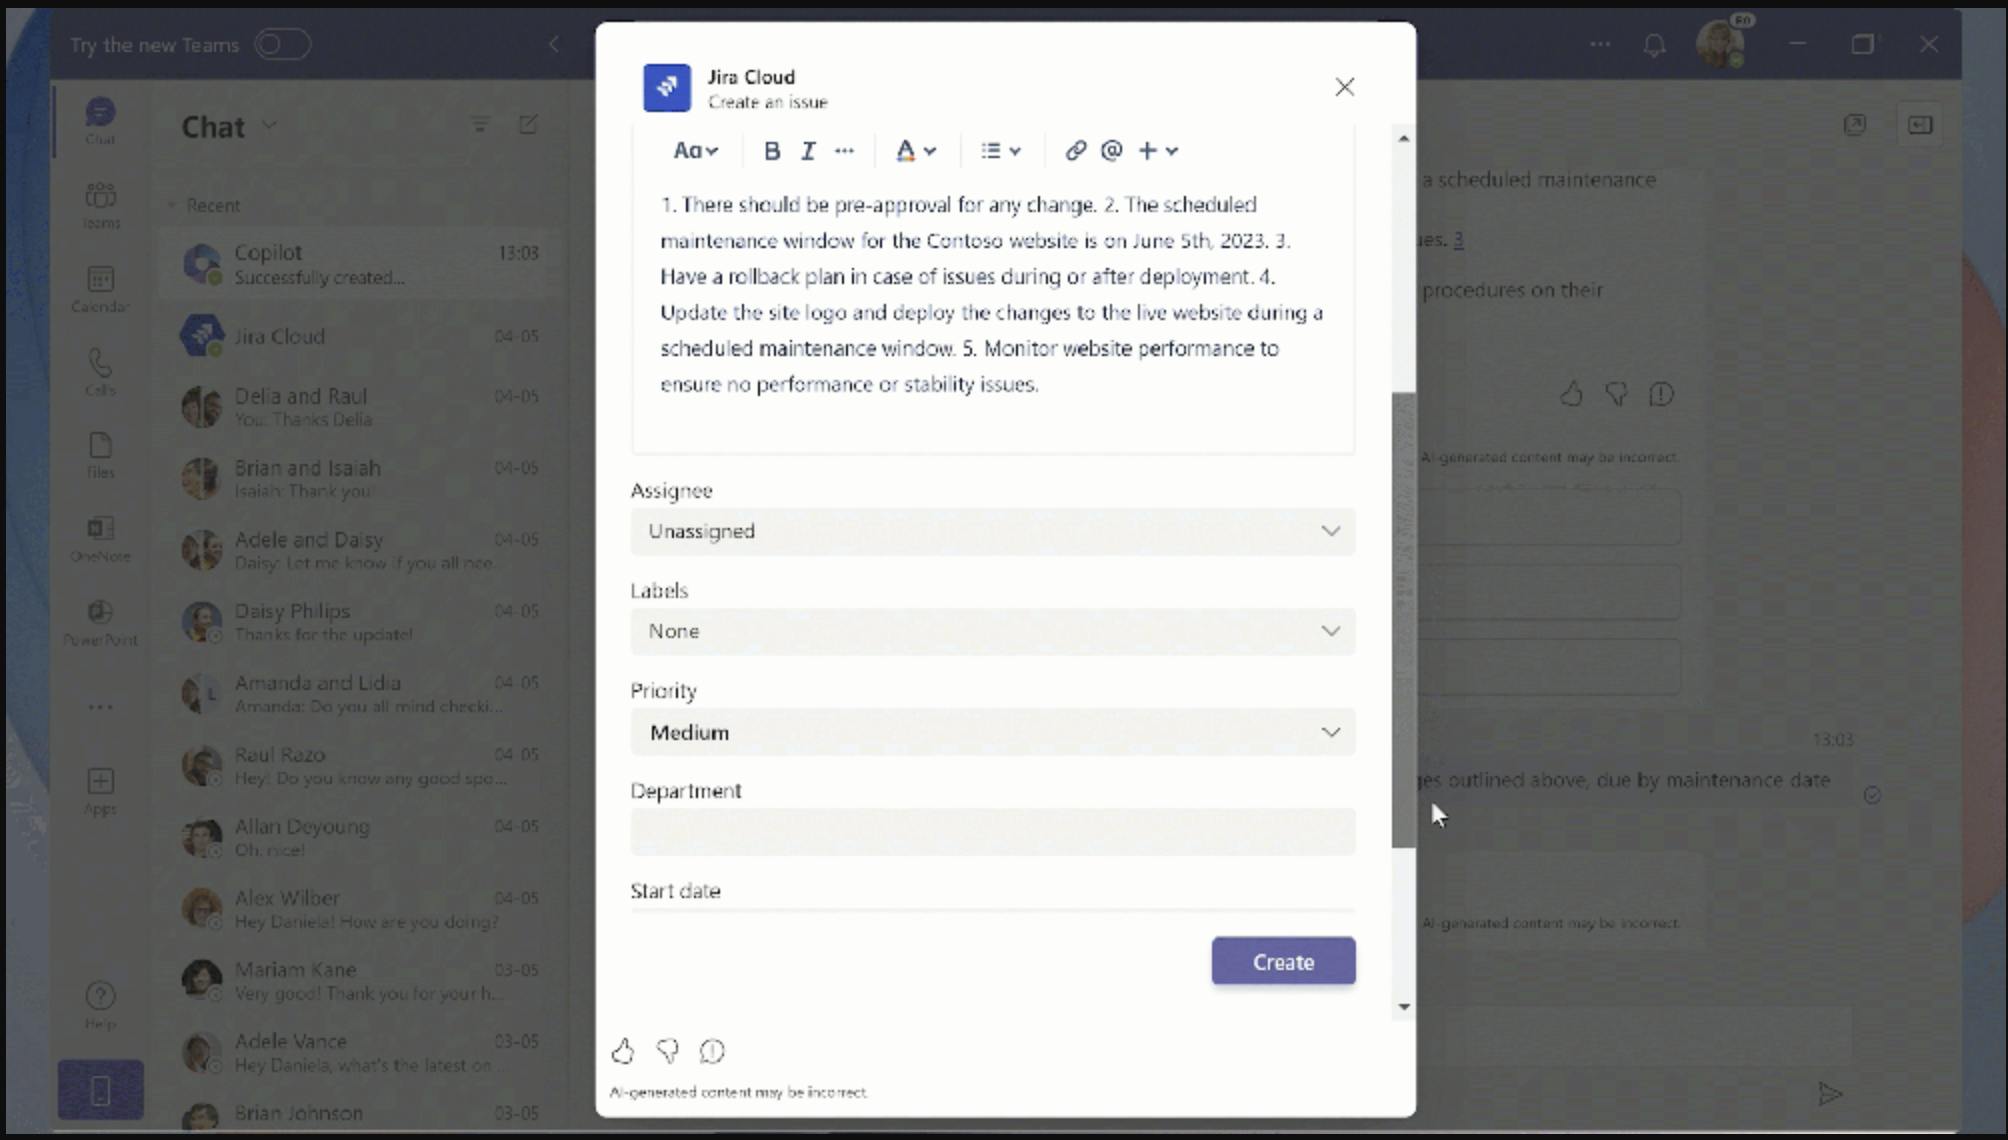Open the insert plus menu
2008x1140 pixels.
pos(1158,151)
